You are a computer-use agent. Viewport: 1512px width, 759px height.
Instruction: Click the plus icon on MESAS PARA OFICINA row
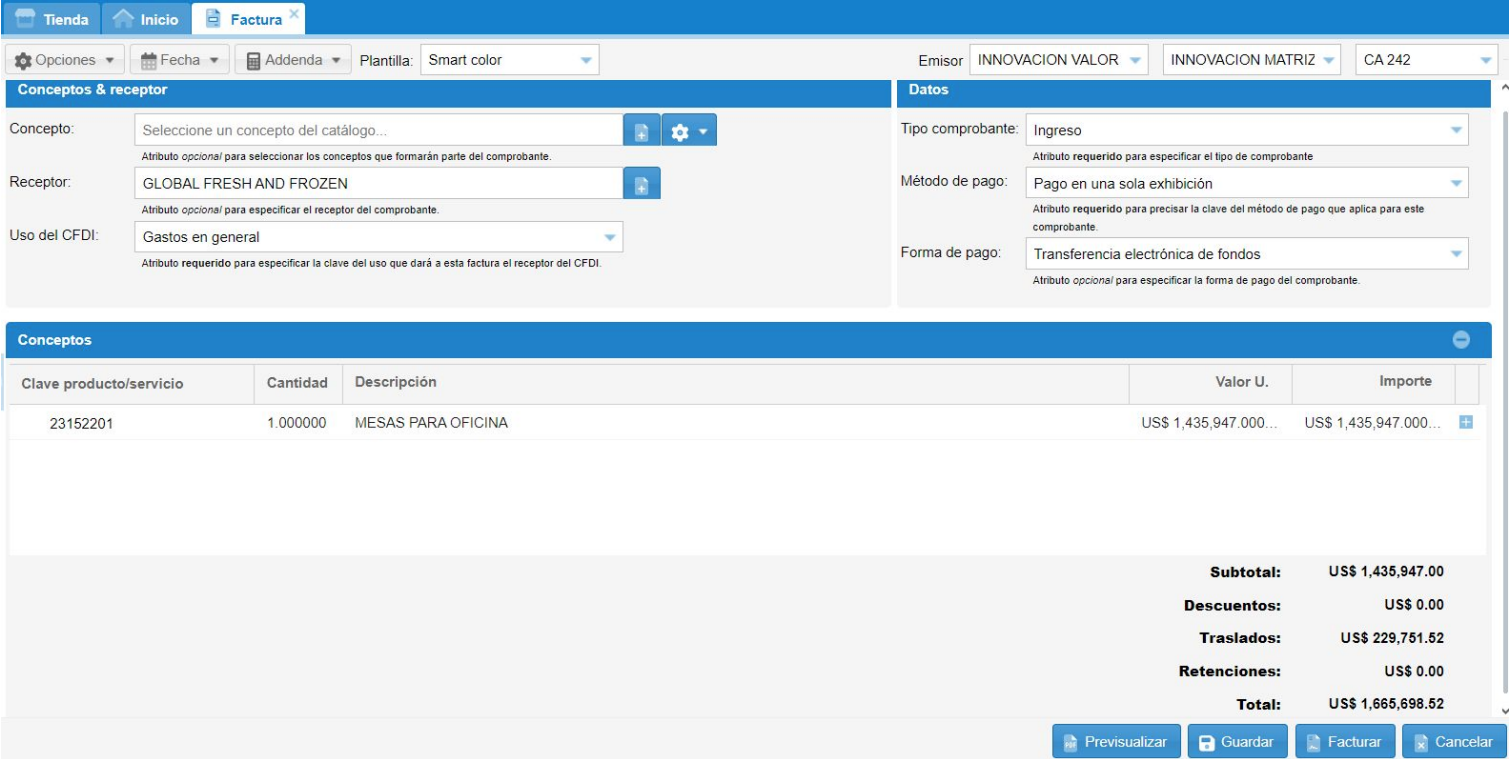pos(1466,423)
